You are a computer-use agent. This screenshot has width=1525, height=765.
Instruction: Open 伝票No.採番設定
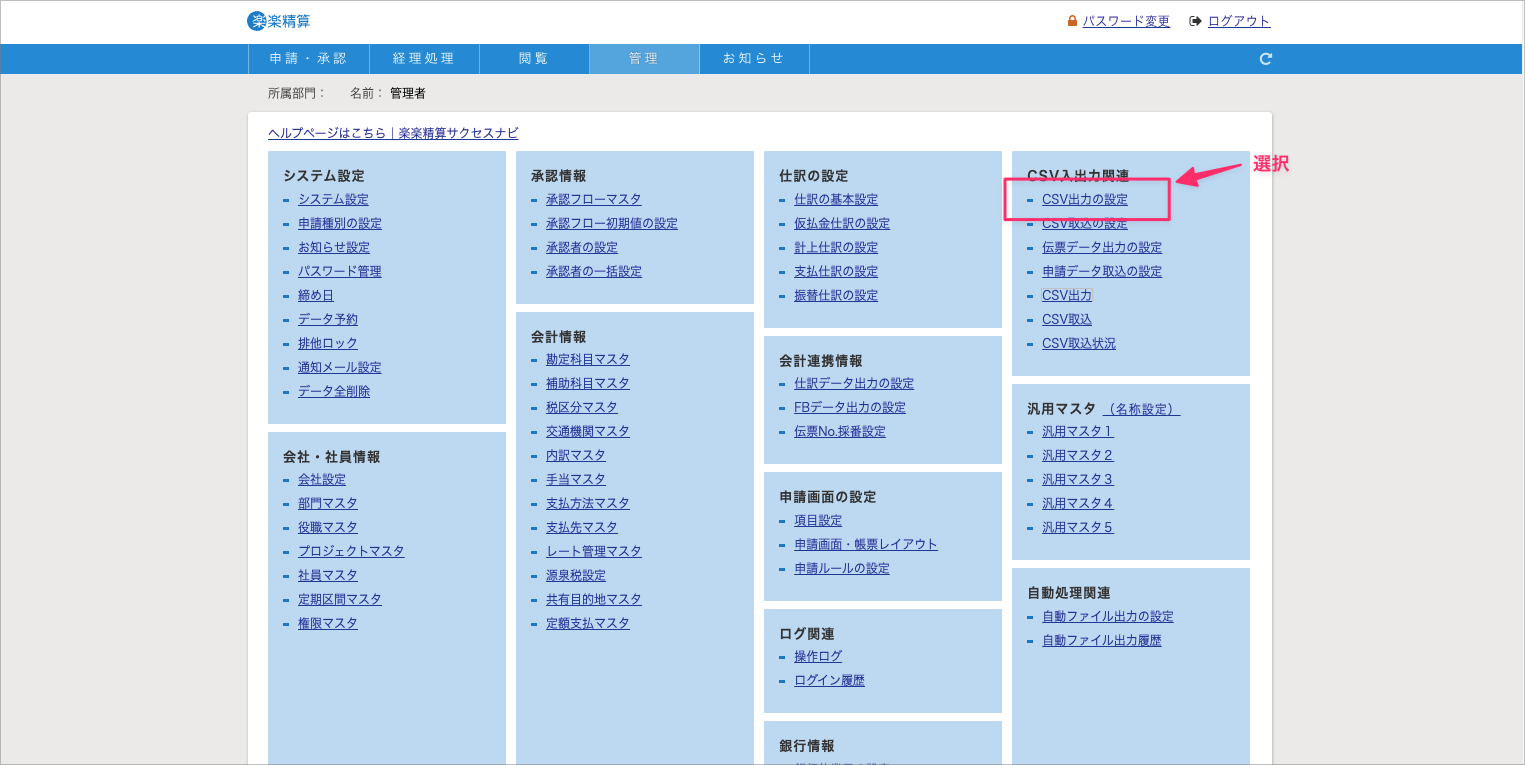(x=840, y=432)
